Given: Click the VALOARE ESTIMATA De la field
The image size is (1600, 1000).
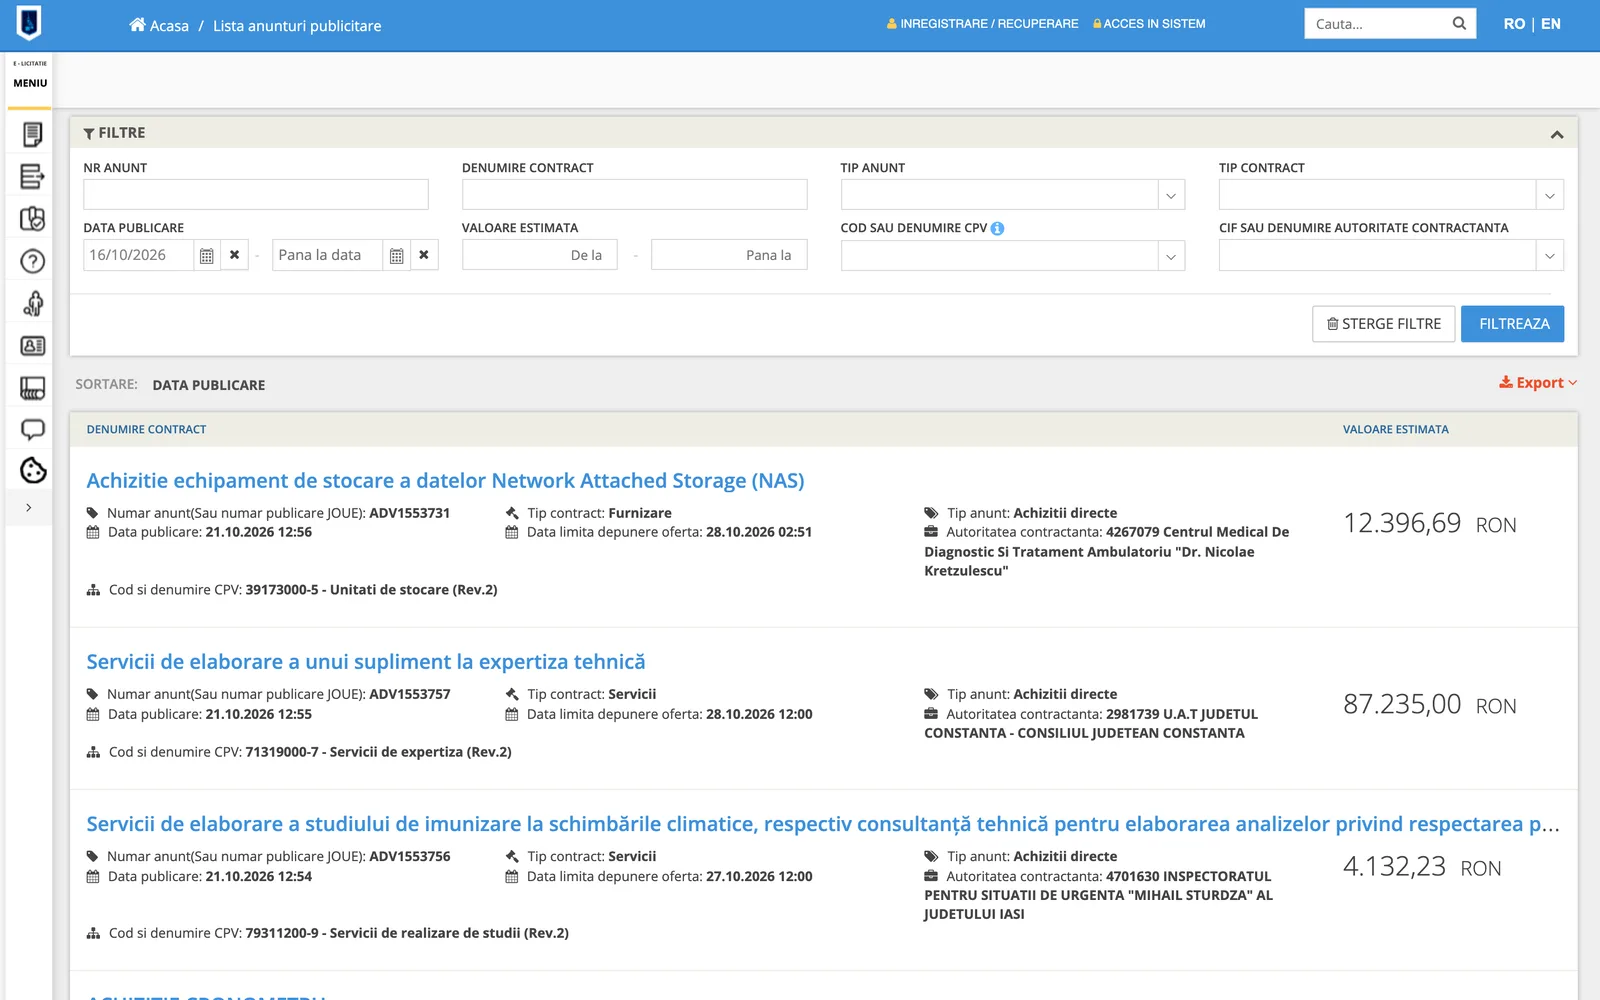Looking at the screenshot, I should pyautogui.click(x=540, y=255).
